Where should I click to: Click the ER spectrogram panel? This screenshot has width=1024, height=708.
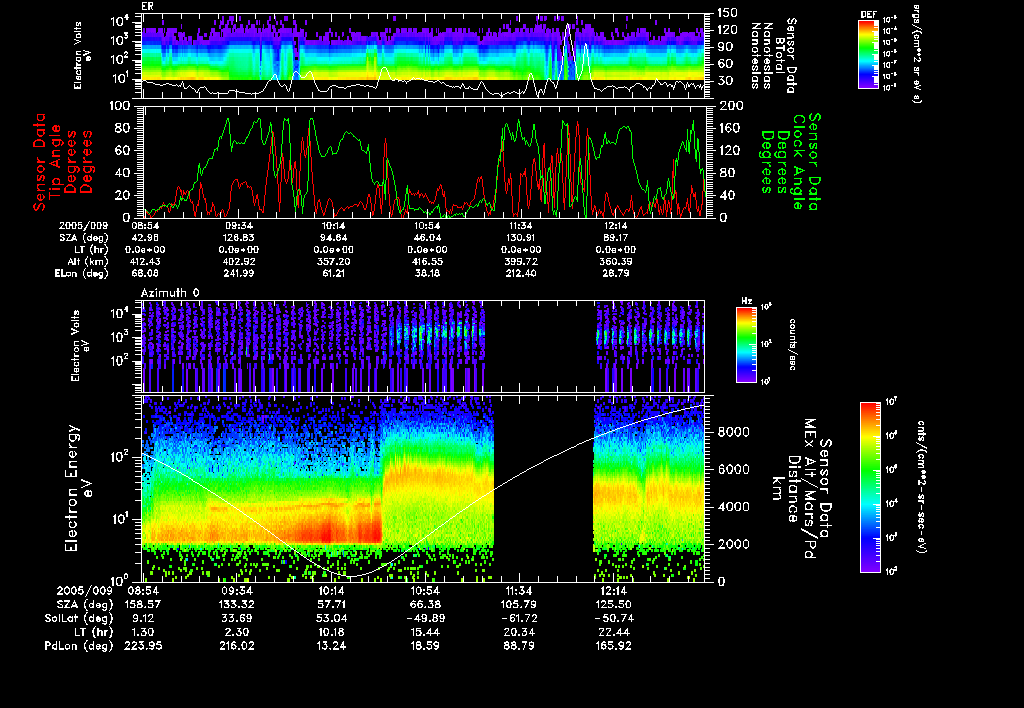point(423,56)
